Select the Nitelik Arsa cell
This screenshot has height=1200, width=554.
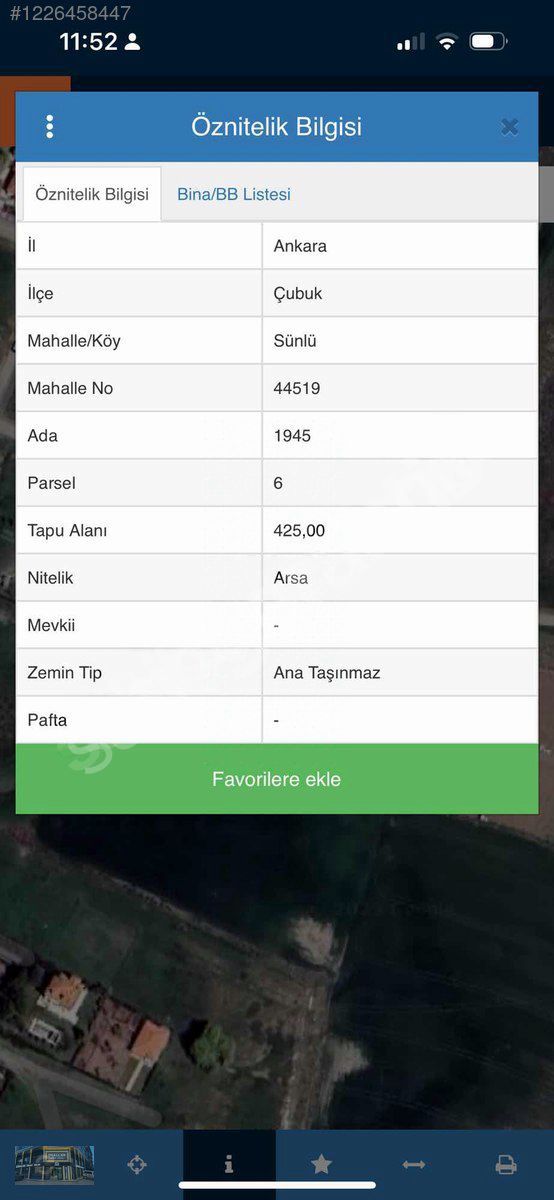(x=400, y=578)
